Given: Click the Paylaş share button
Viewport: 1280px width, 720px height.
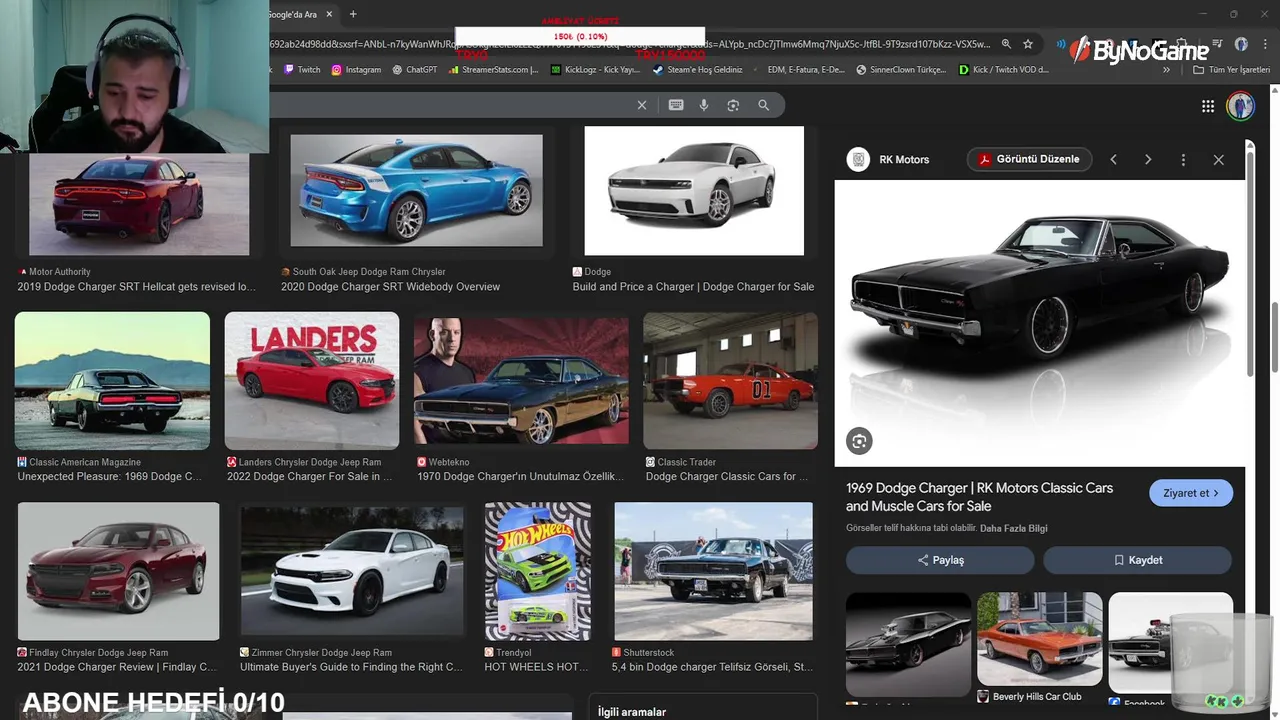Looking at the screenshot, I should pos(940,560).
